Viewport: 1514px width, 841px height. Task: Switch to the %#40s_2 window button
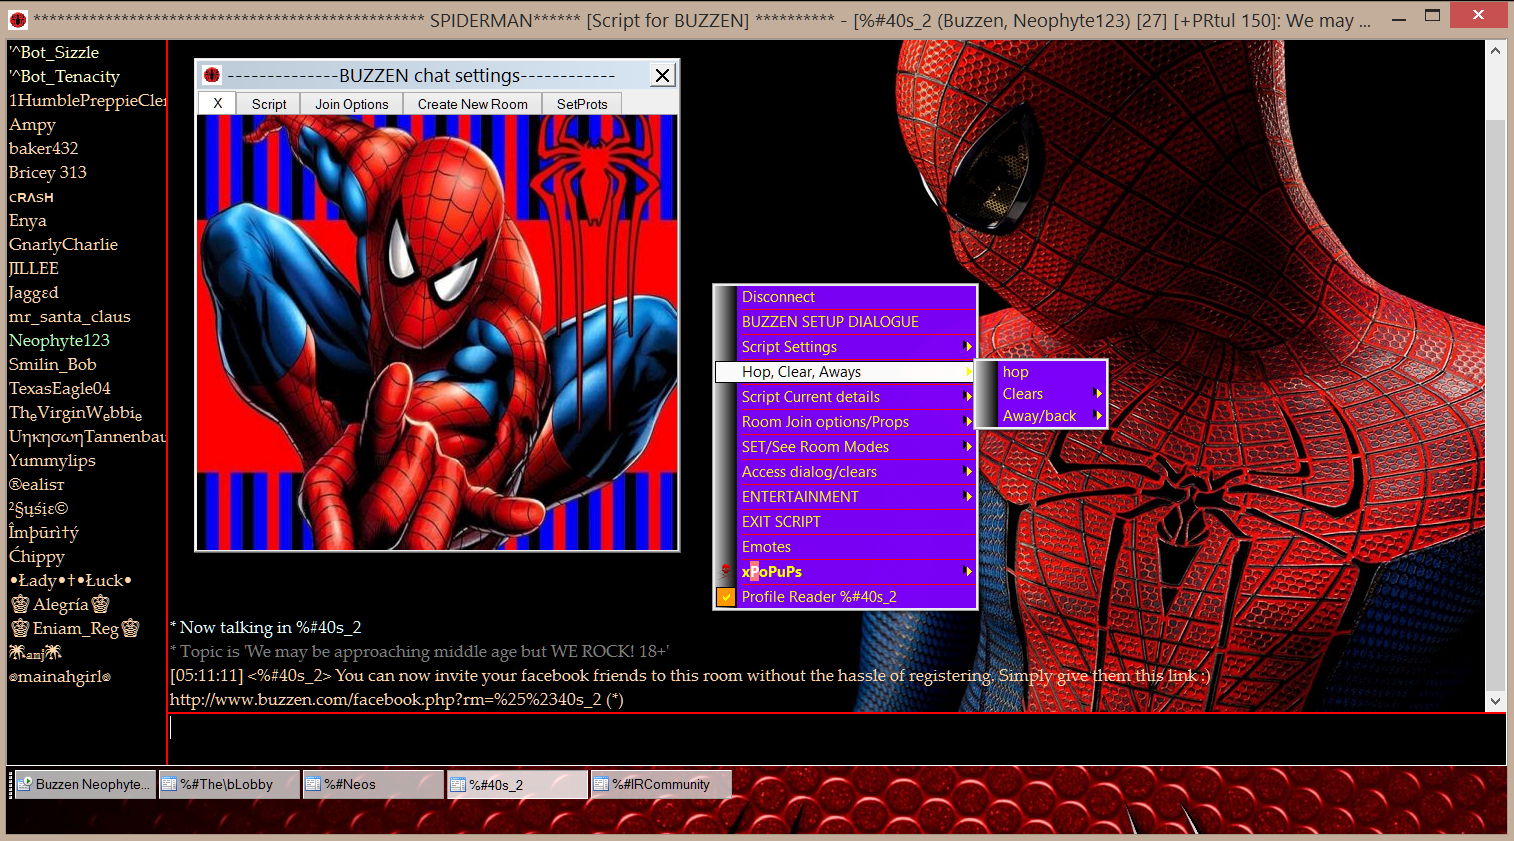tap(517, 784)
